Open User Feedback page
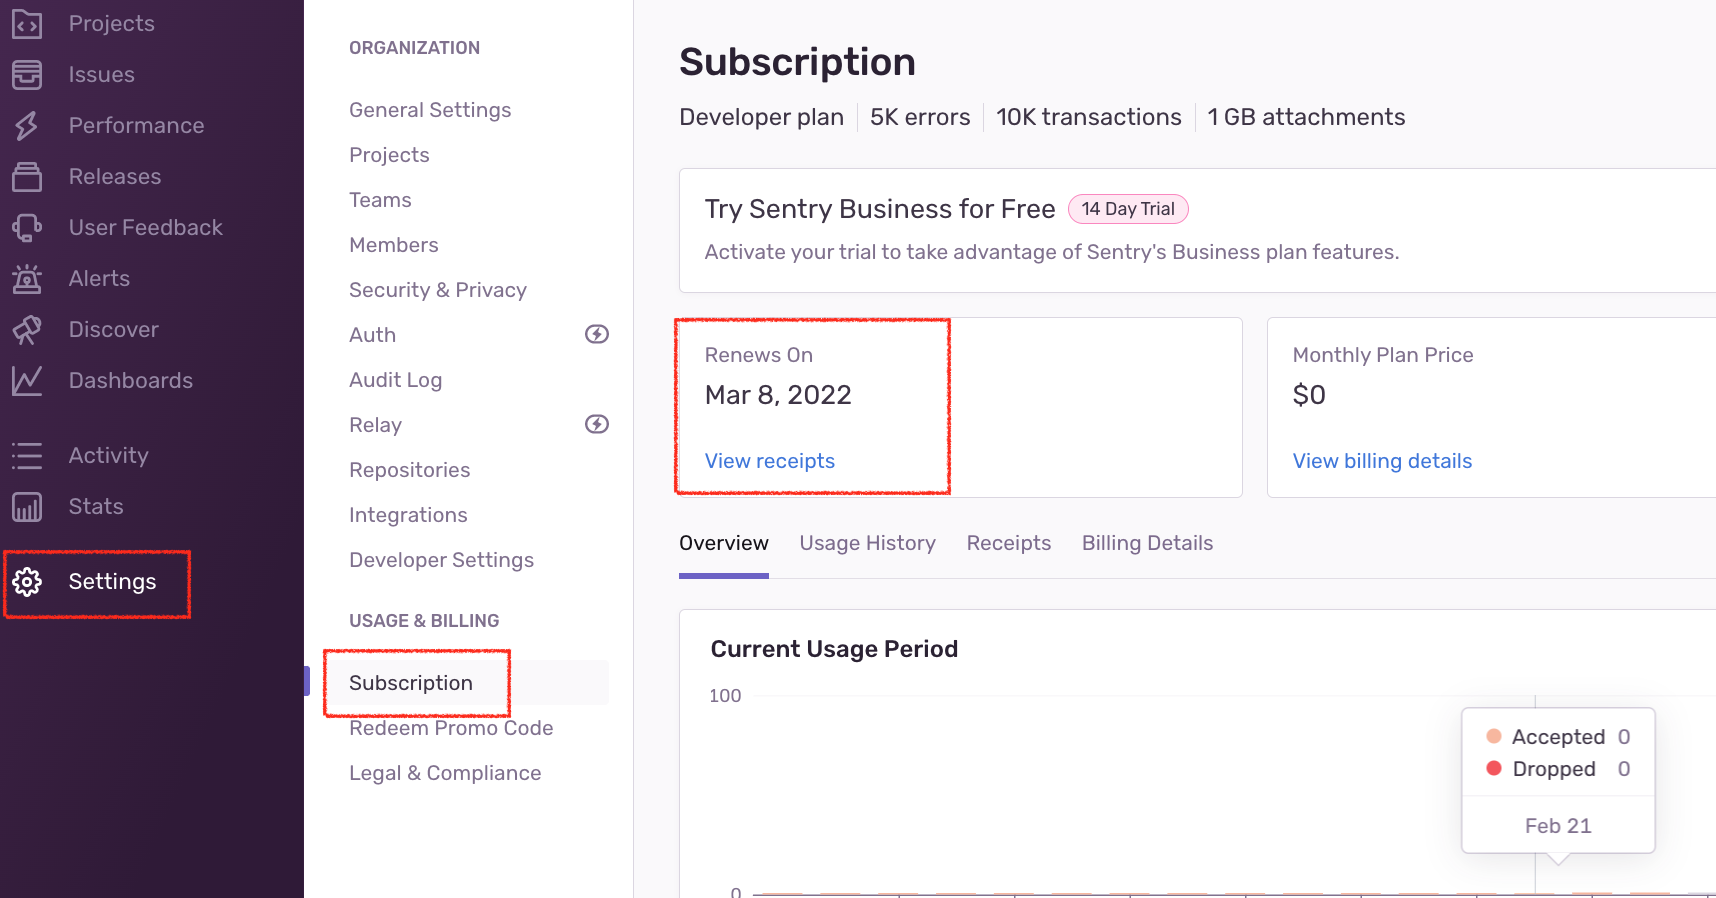The image size is (1716, 898). (x=145, y=228)
